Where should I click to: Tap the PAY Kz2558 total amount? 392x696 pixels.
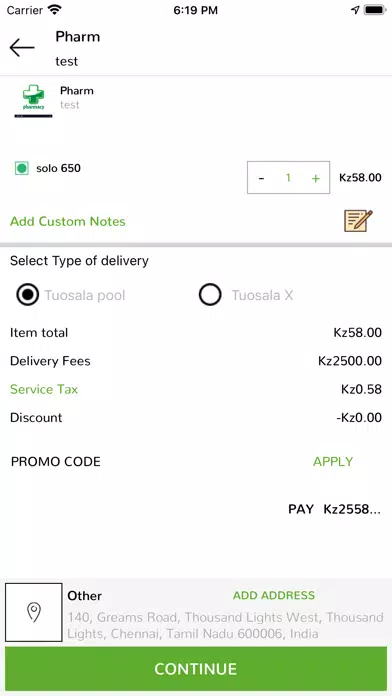point(334,509)
